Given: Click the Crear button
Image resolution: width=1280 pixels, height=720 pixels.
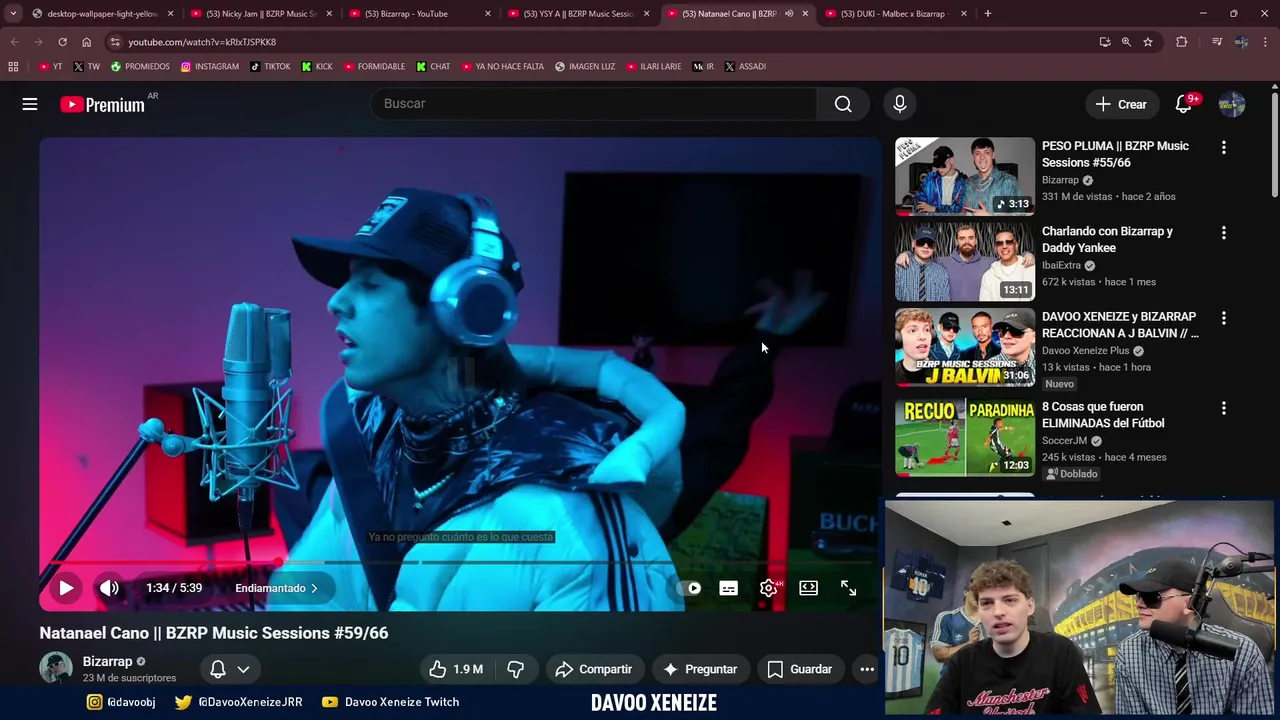Looking at the screenshot, I should 1121,104.
